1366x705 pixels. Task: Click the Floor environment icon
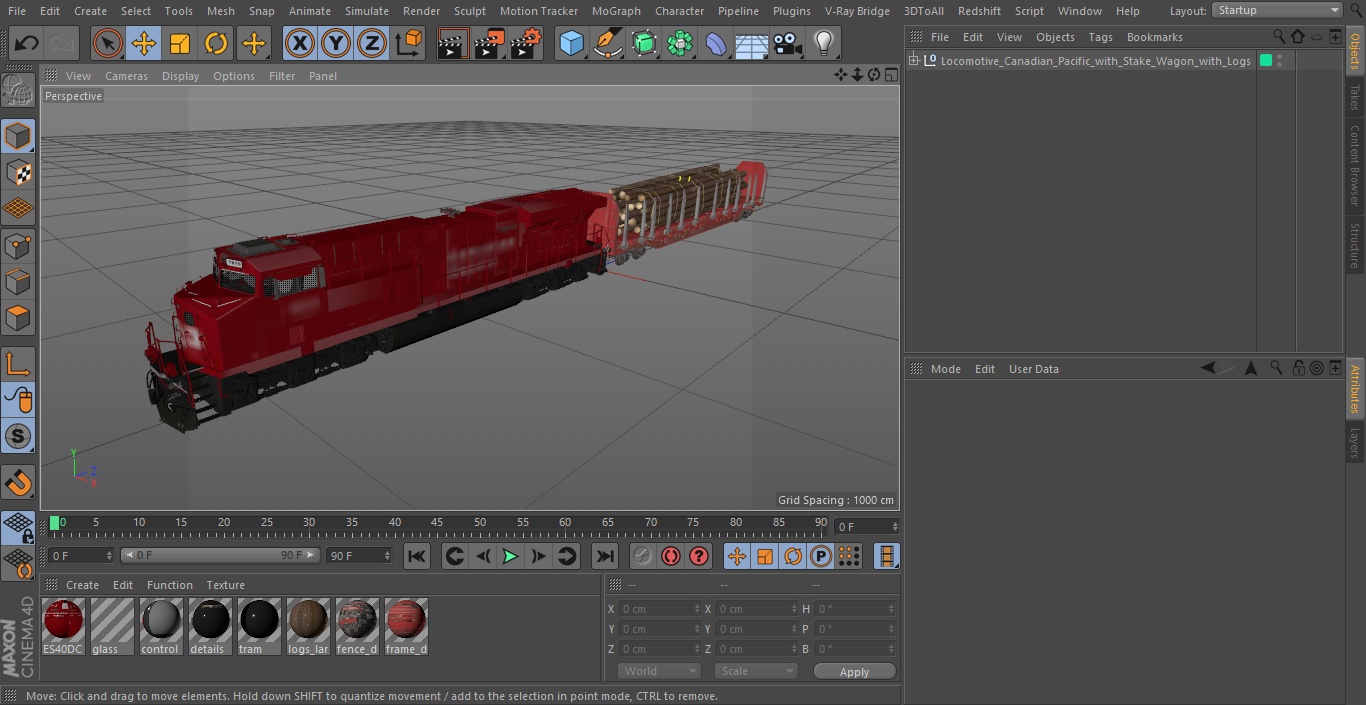tap(752, 43)
